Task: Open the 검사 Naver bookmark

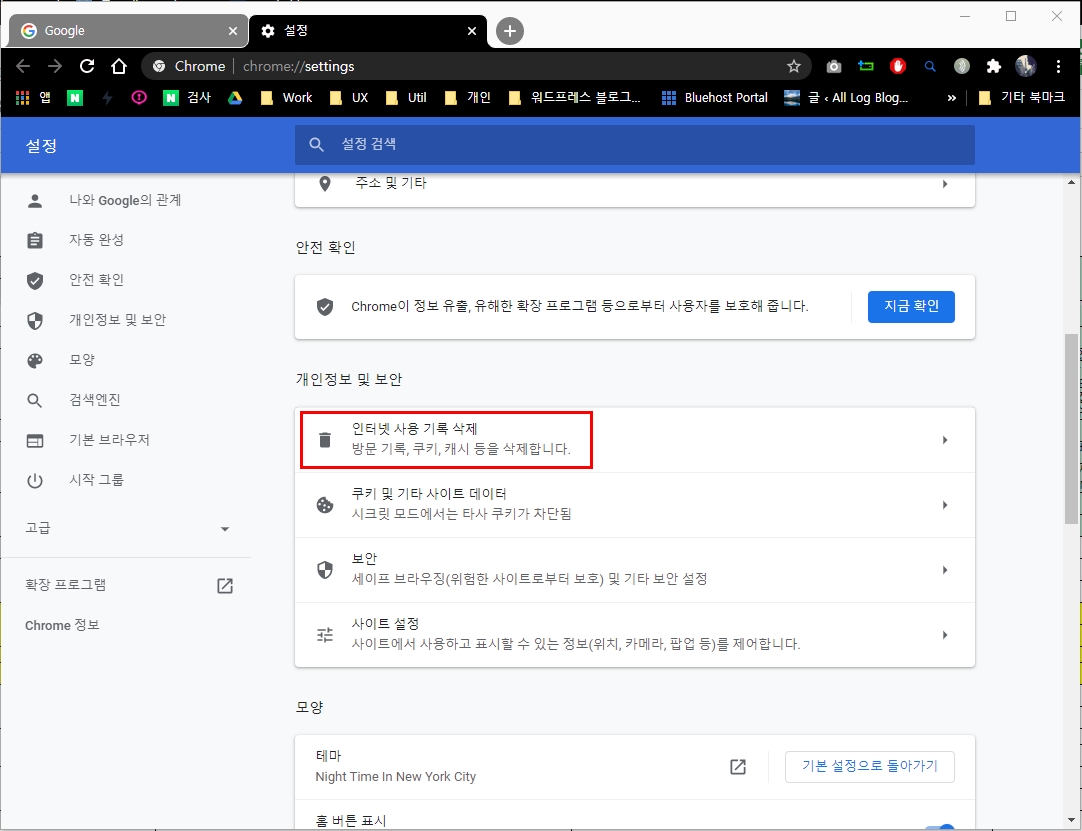Action: [187, 98]
